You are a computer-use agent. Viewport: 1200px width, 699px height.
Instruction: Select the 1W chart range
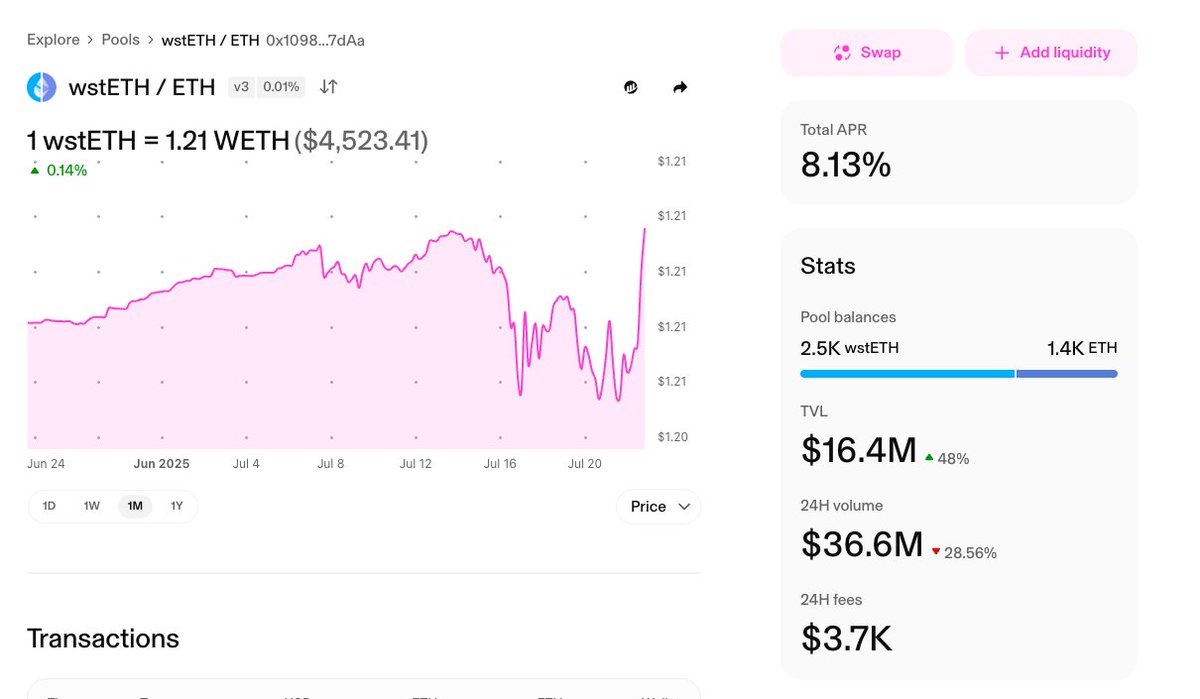92,506
